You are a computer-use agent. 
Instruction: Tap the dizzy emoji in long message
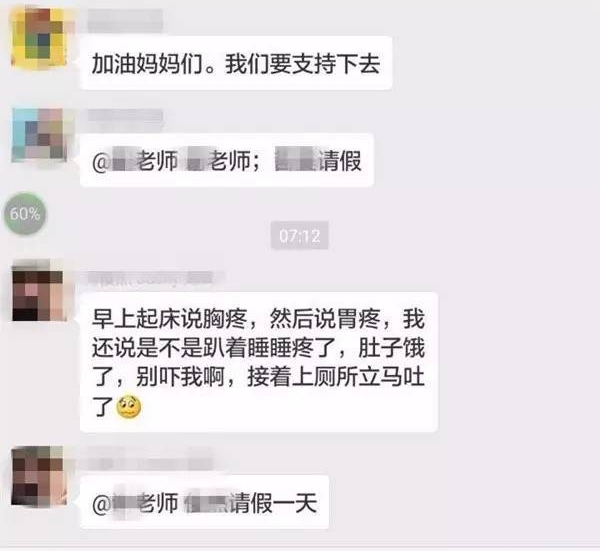click(x=129, y=407)
